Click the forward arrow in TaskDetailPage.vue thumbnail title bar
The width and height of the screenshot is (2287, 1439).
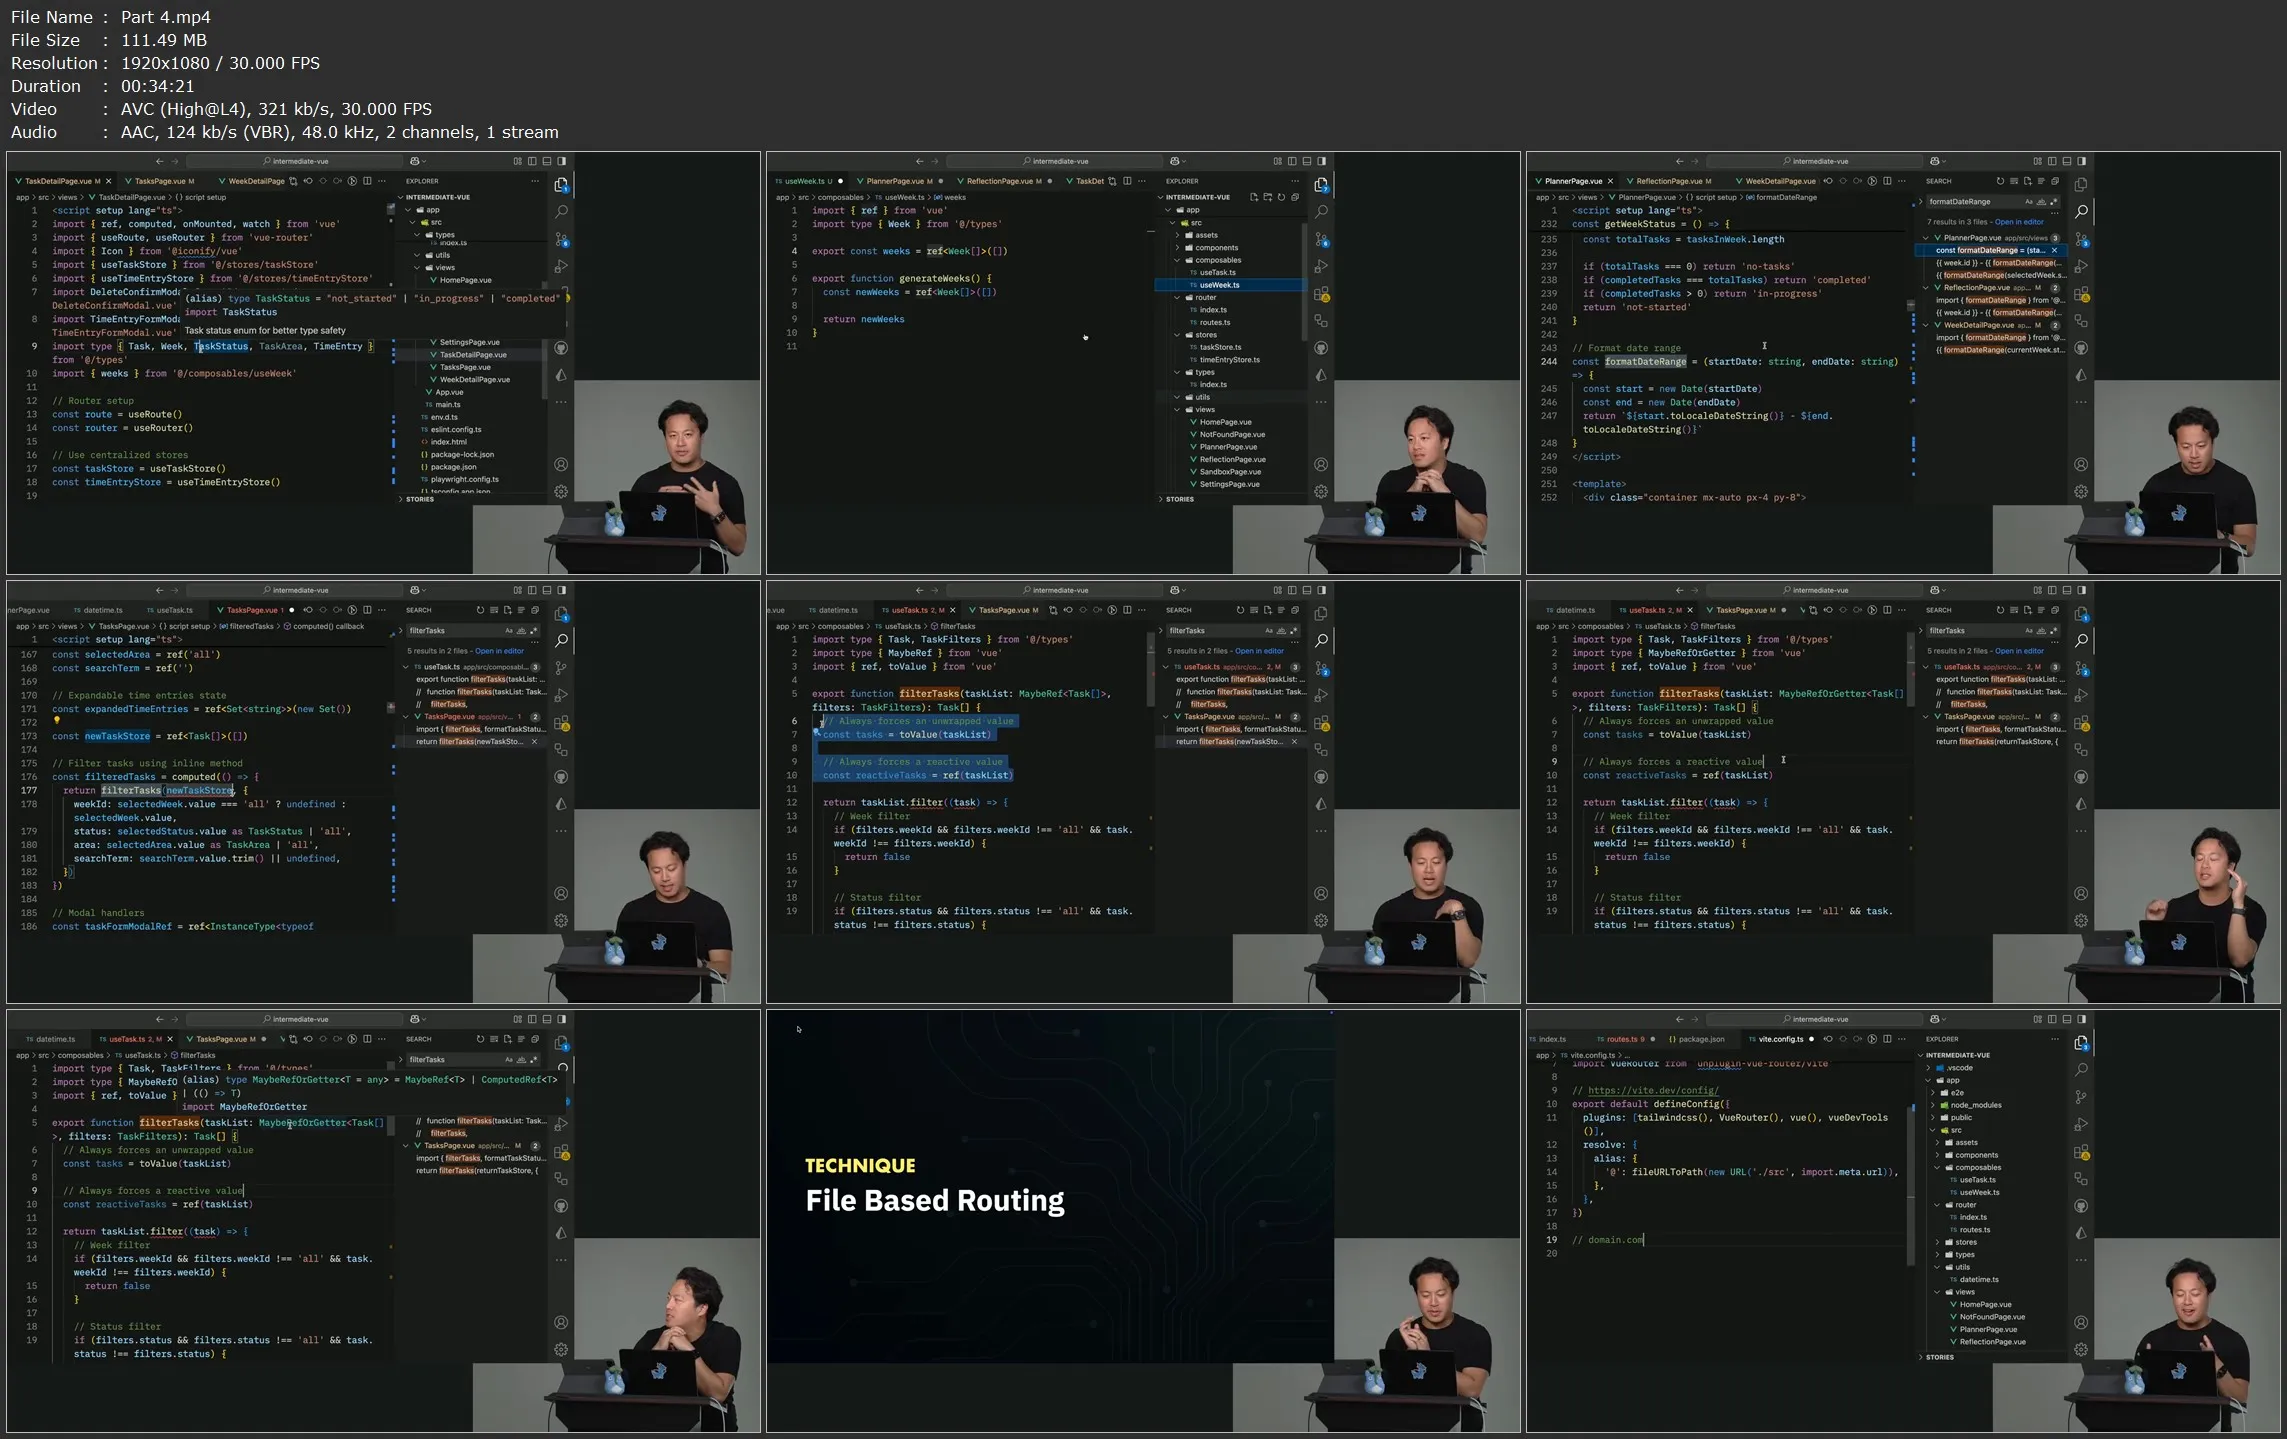click(x=174, y=161)
